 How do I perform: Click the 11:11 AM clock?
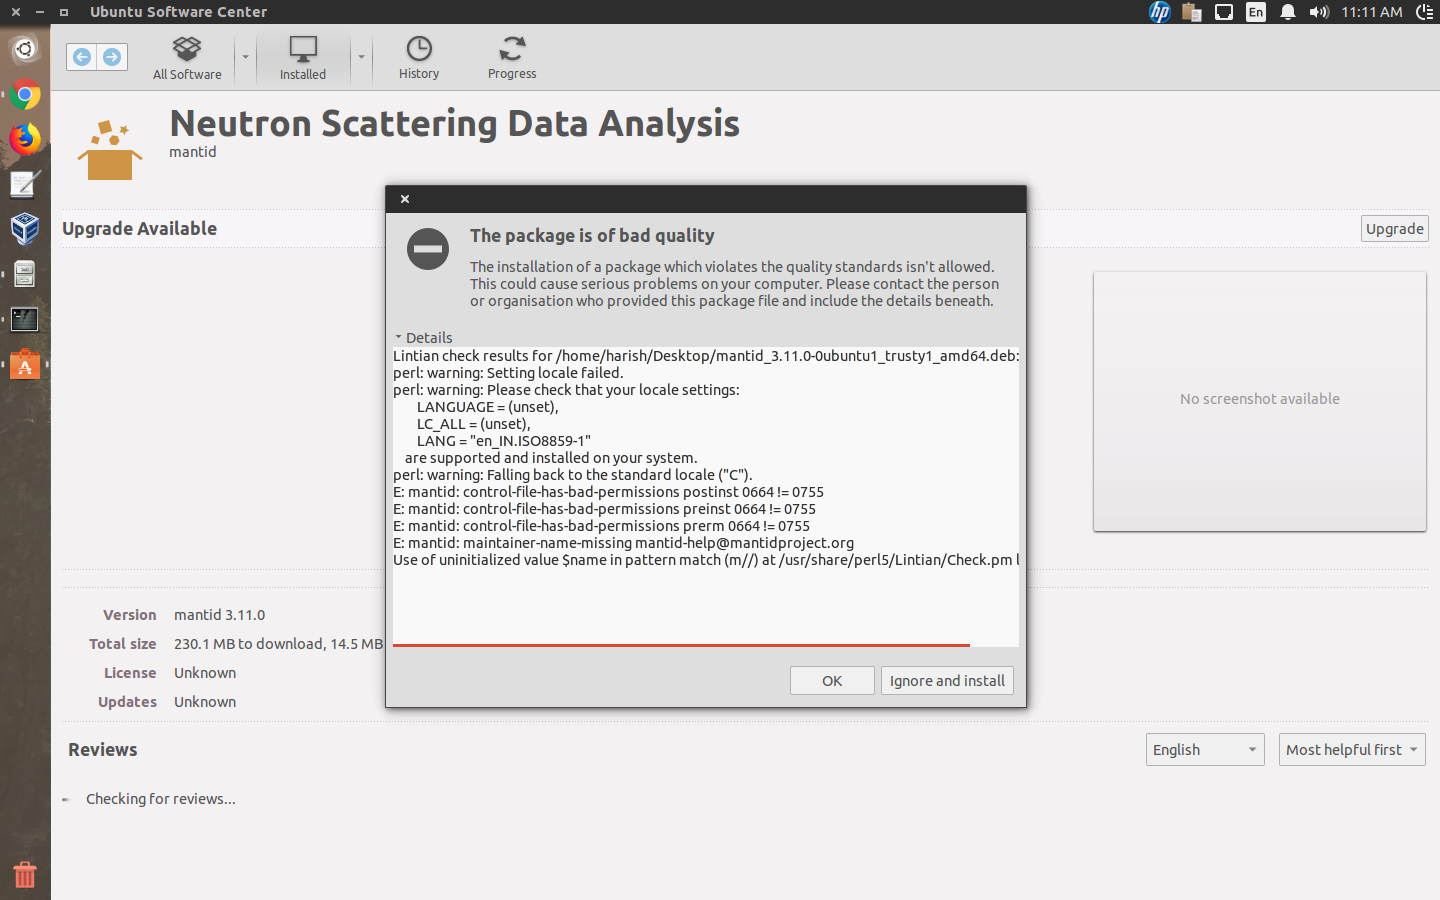(1372, 12)
